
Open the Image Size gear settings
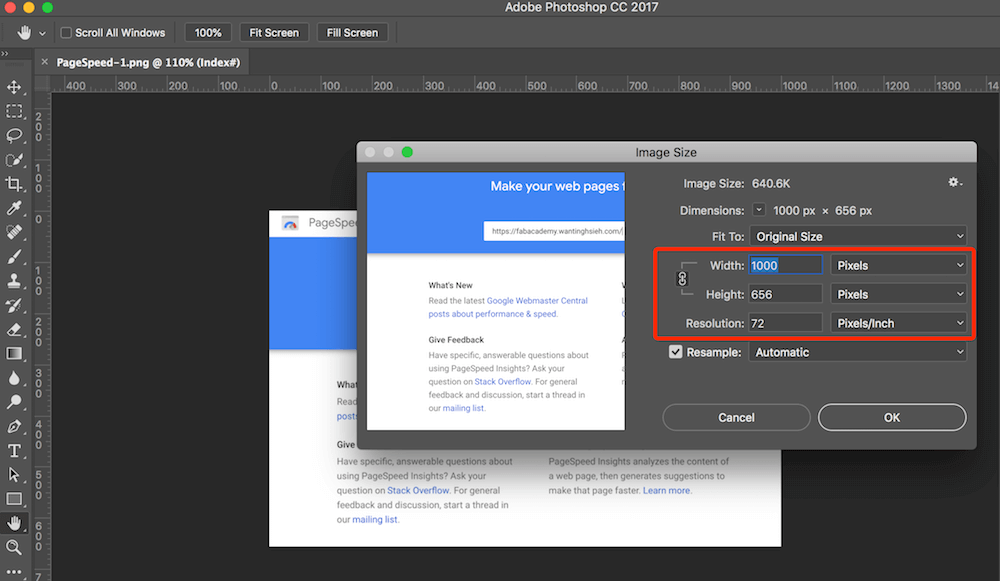point(955,183)
